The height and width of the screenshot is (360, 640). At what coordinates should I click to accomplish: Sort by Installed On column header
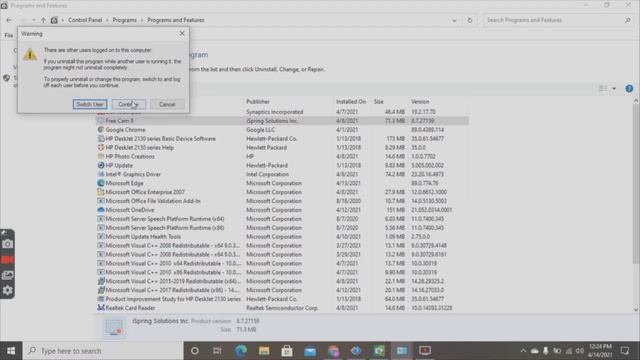[351, 102]
